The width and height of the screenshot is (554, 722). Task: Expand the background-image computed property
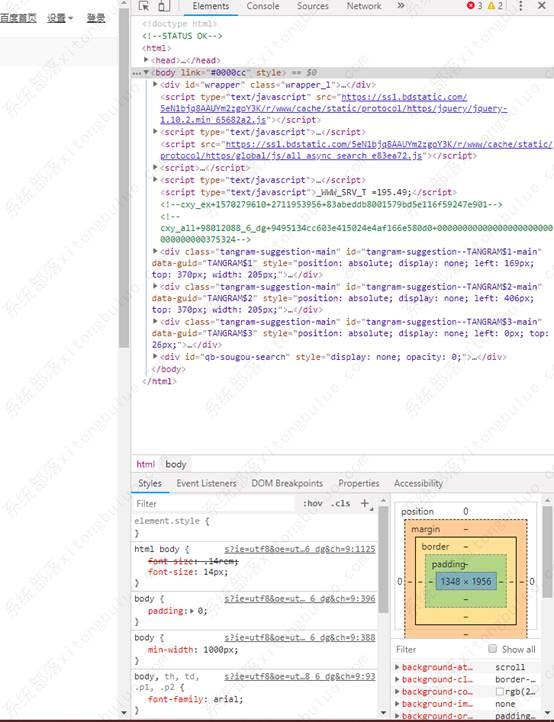coord(397,704)
